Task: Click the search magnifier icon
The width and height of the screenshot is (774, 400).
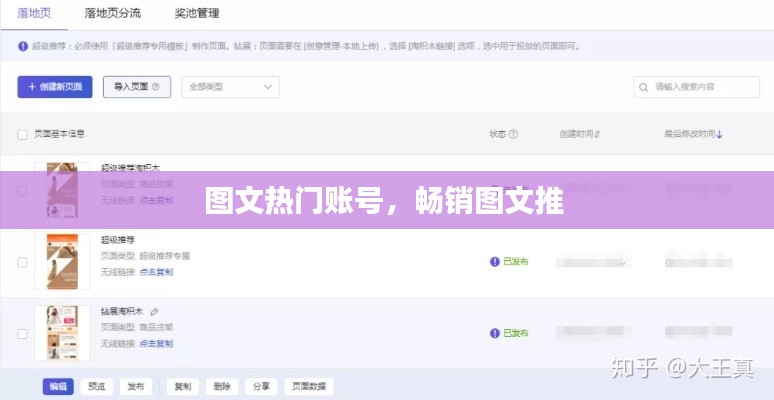Action: [x=645, y=88]
